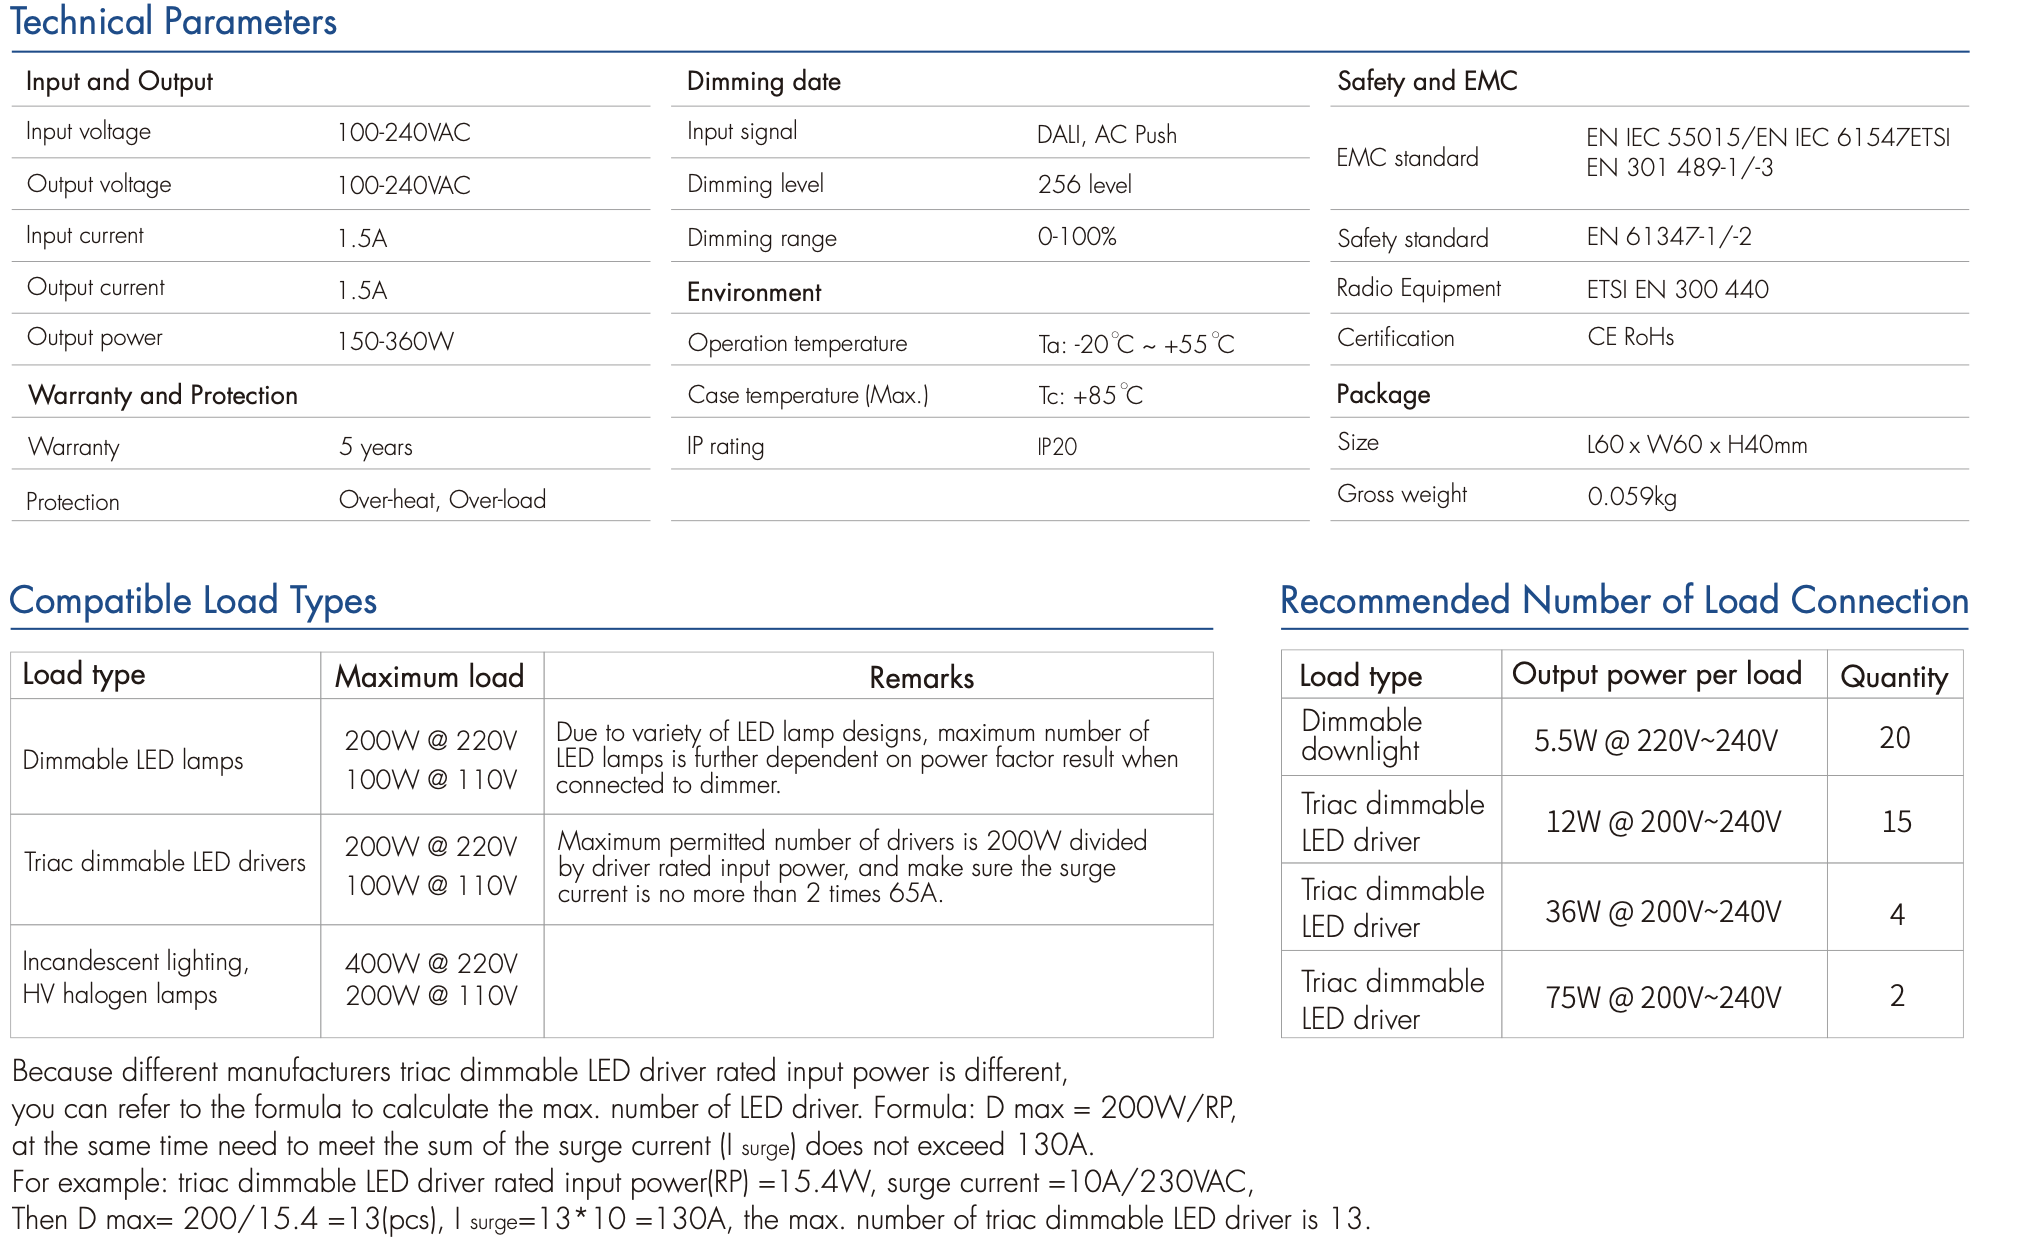Click the CE RoHs certification text

coord(1630,338)
